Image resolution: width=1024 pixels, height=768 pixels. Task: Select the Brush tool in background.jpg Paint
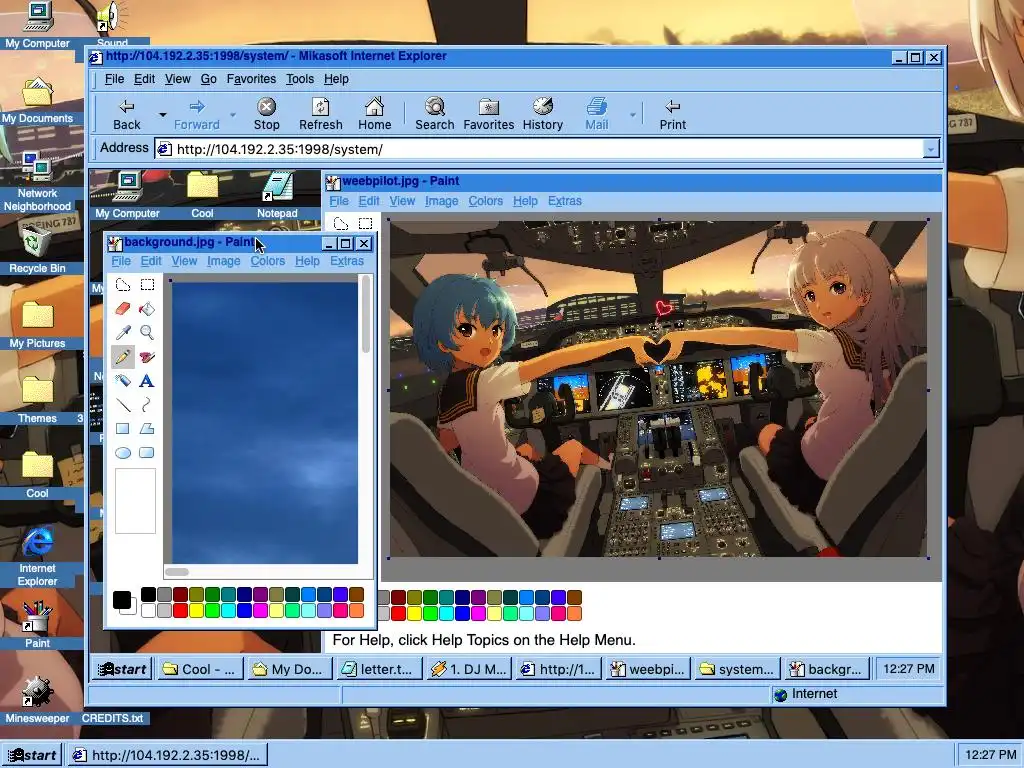click(x=148, y=357)
